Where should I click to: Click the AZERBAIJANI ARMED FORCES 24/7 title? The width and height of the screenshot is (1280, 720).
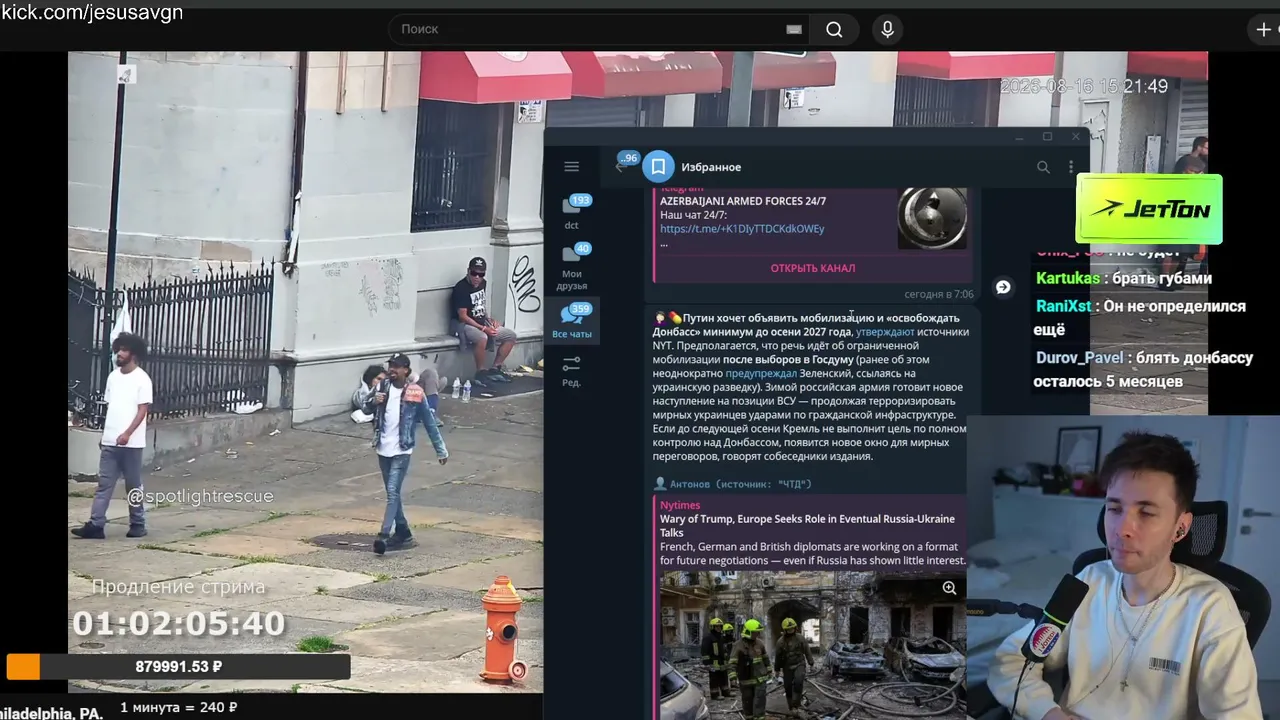(743, 201)
